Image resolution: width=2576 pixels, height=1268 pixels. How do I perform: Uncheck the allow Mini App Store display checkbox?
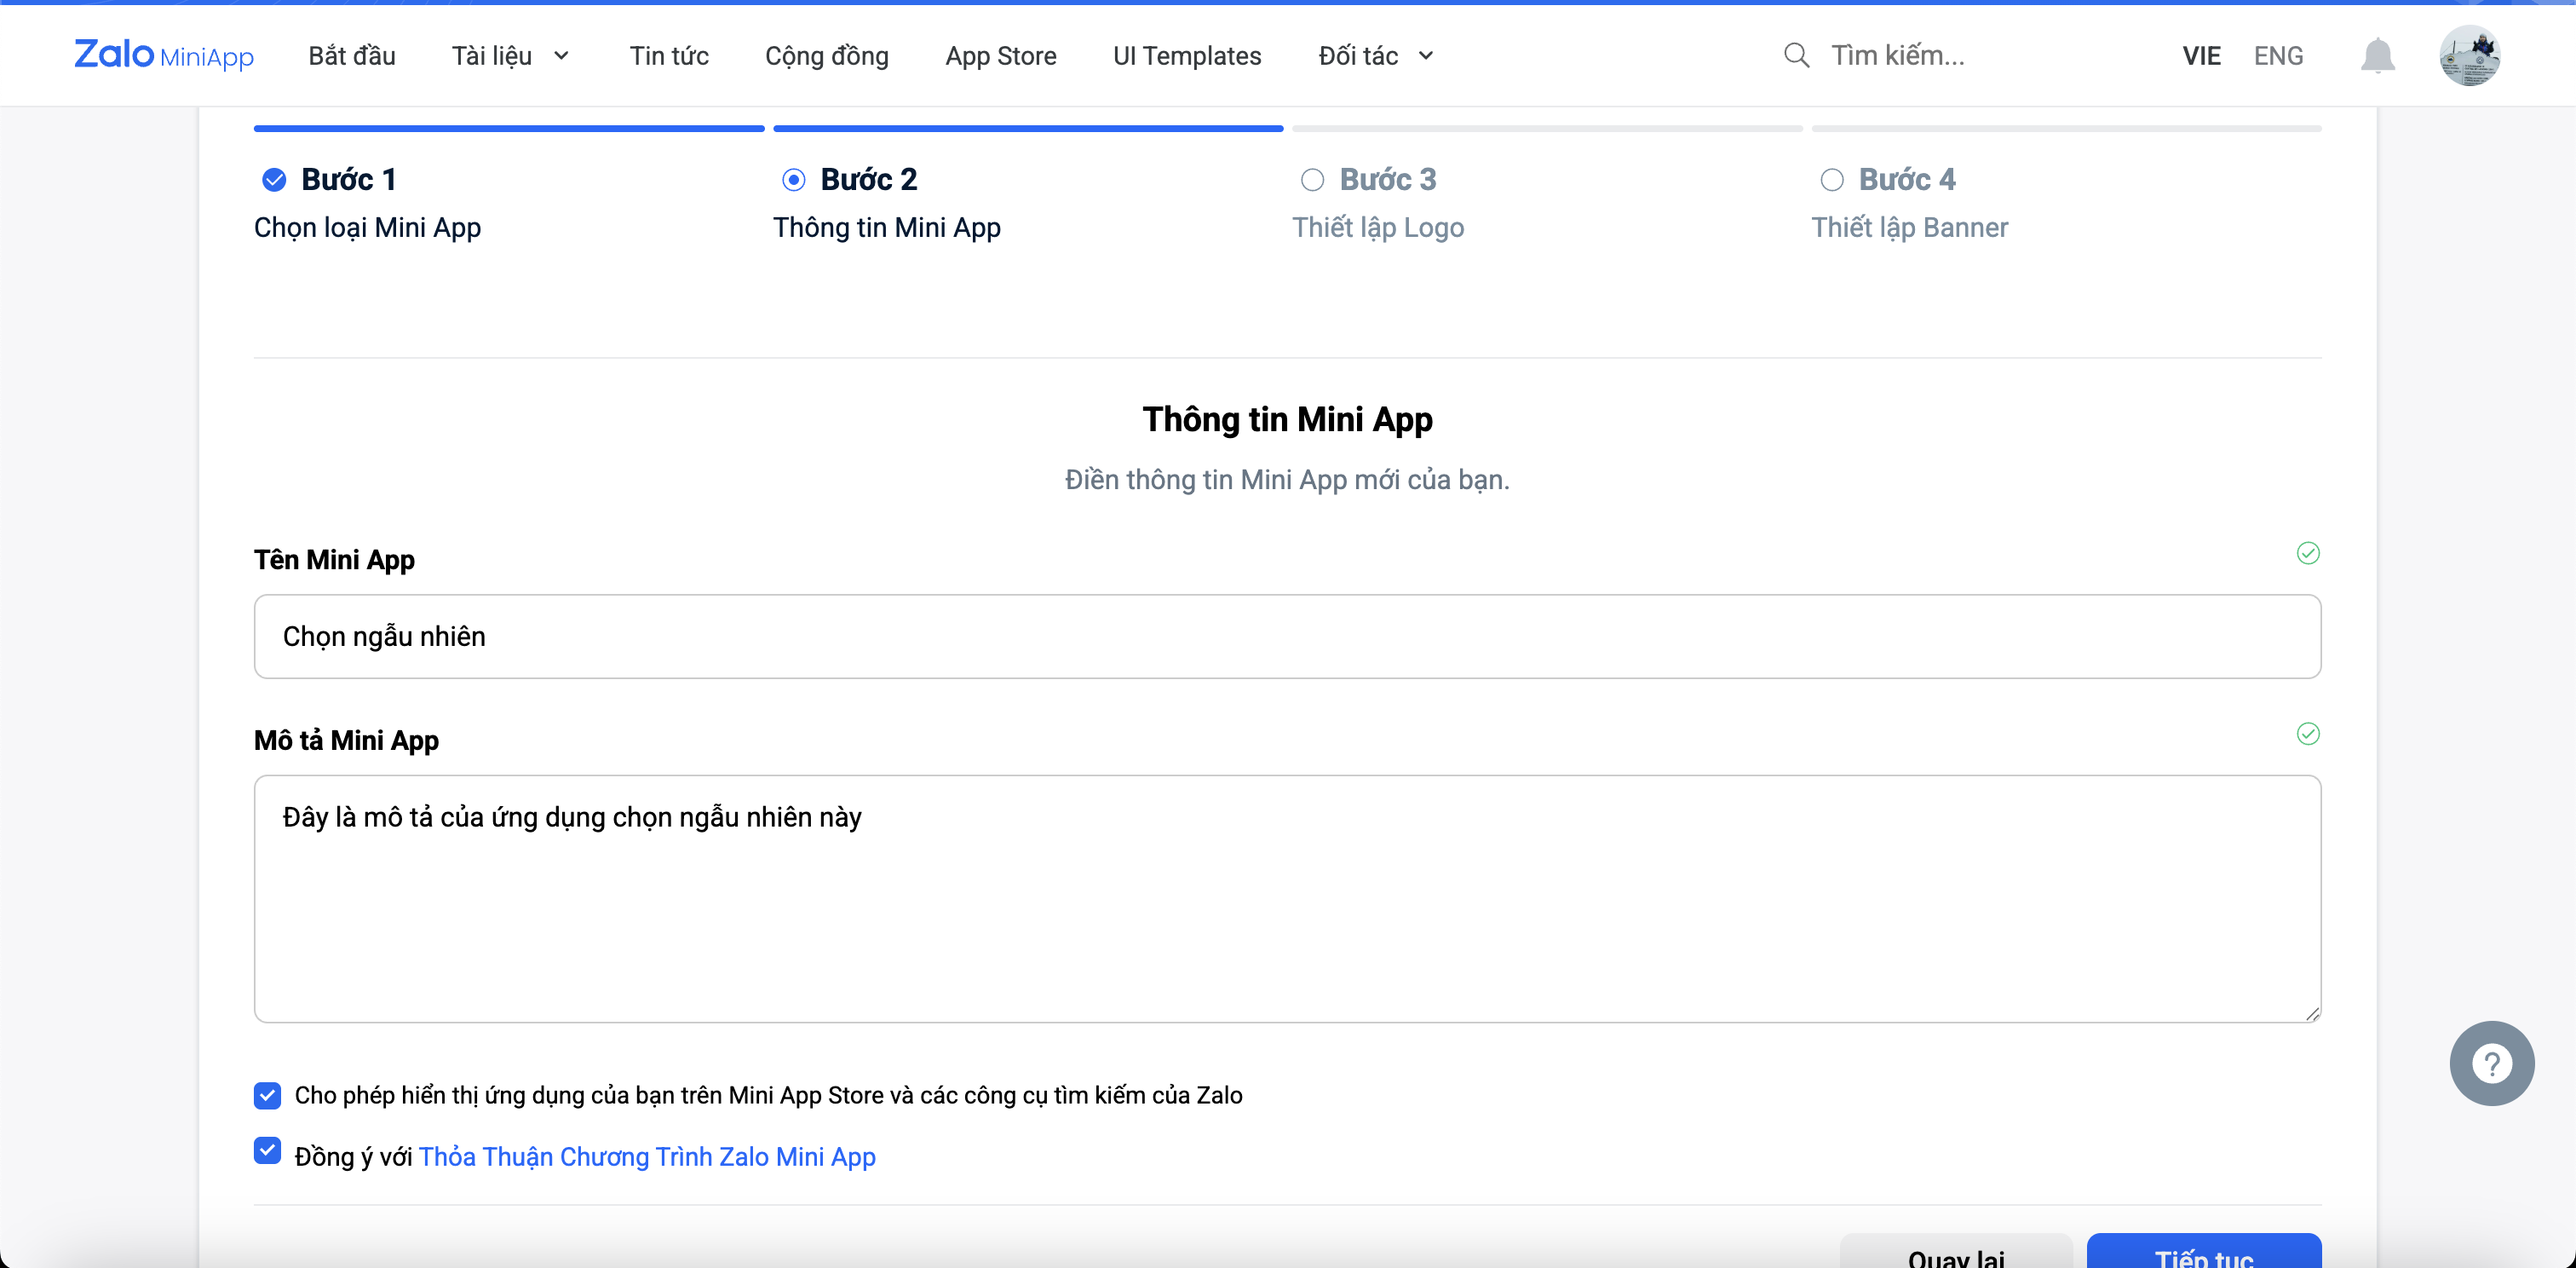tap(267, 1096)
